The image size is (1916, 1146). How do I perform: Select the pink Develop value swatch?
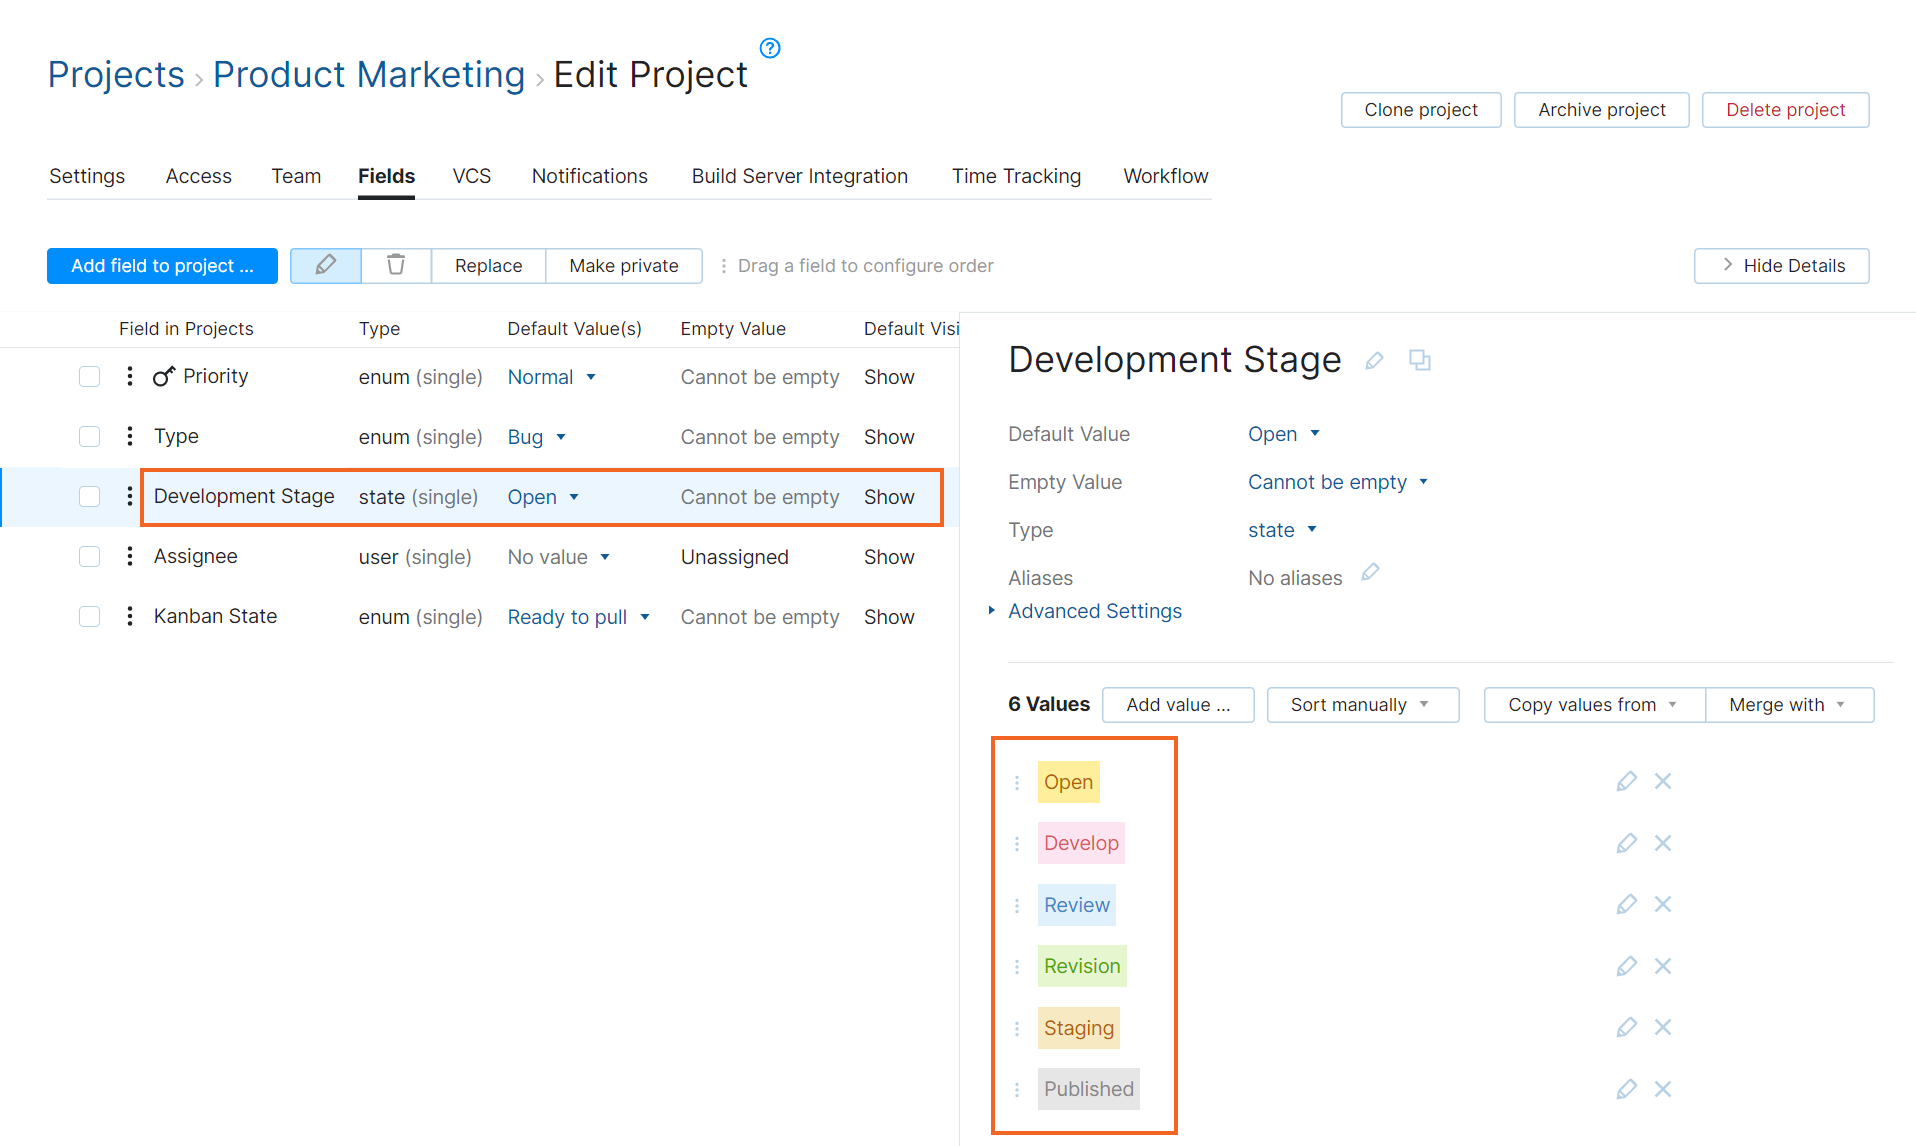[x=1080, y=843]
